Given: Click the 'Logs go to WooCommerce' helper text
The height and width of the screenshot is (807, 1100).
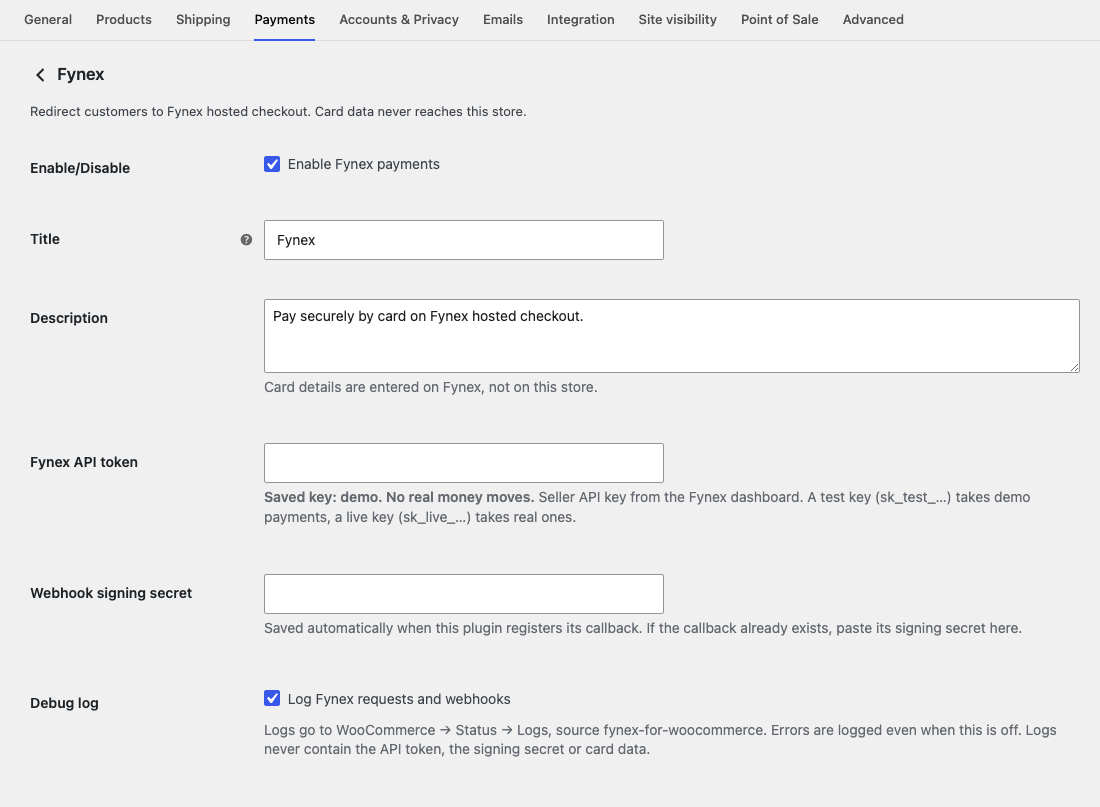Looking at the screenshot, I should pyautogui.click(x=660, y=740).
